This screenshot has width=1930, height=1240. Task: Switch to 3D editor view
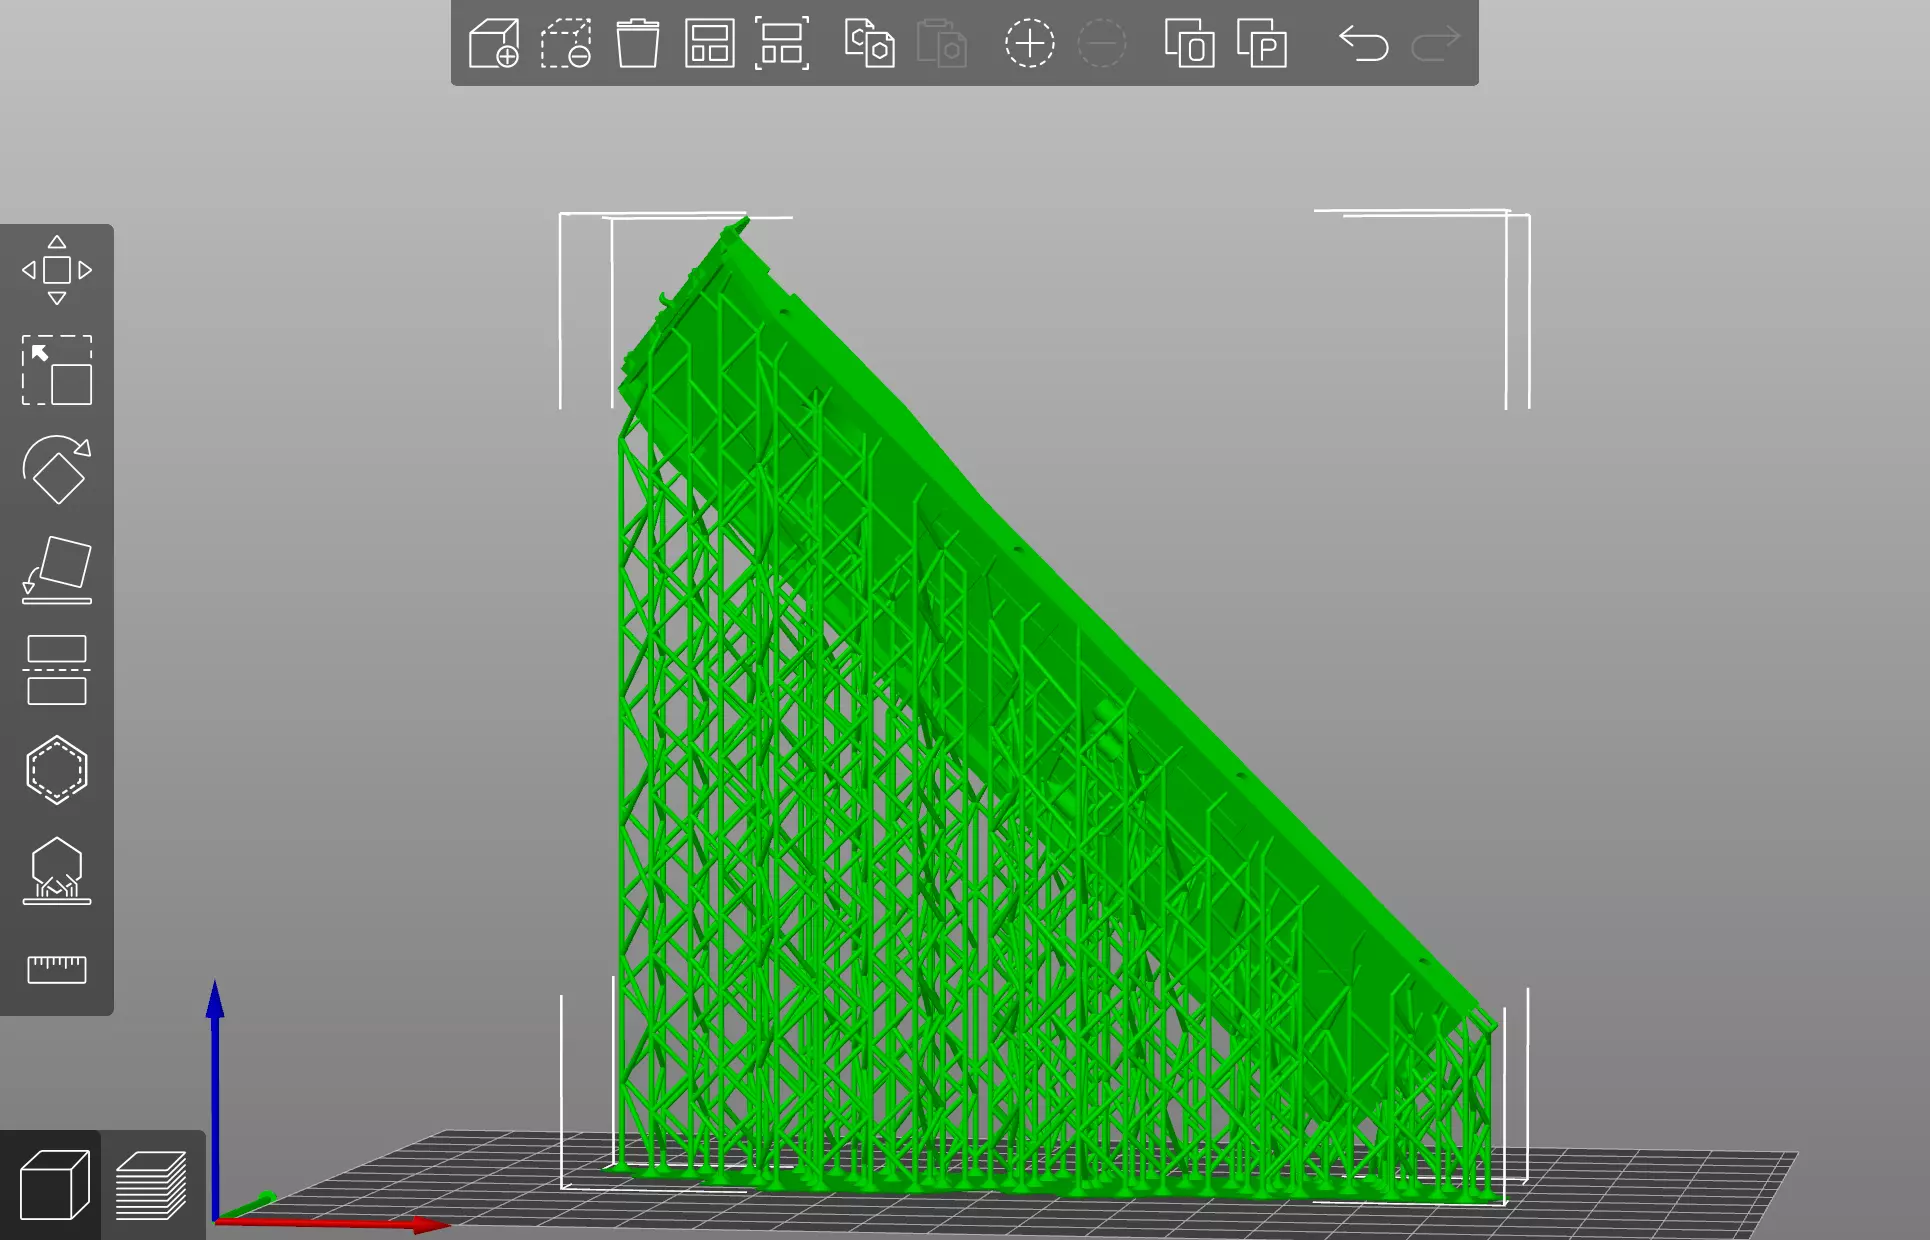[x=54, y=1185]
